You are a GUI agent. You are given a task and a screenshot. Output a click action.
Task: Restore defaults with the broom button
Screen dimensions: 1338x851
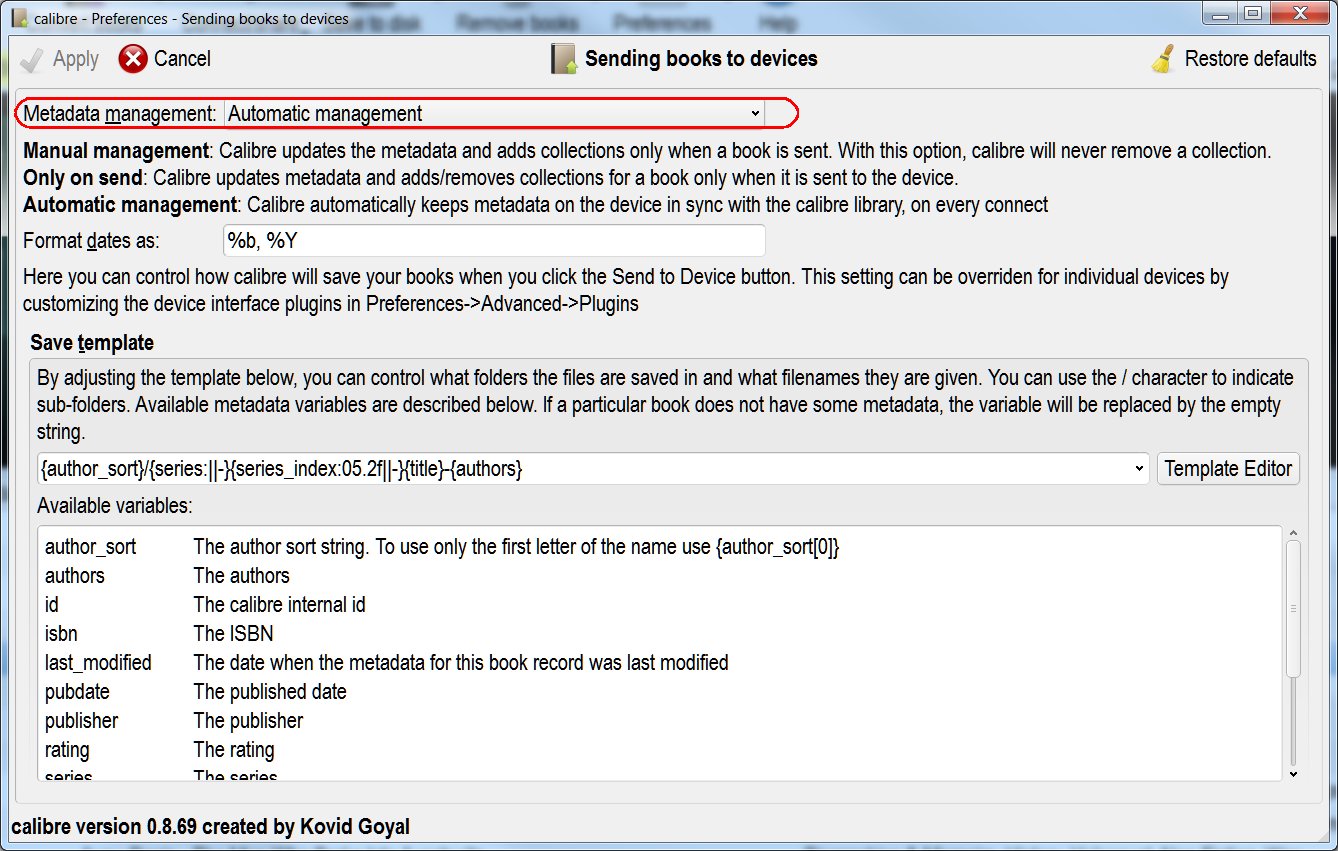click(x=1233, y=59)
